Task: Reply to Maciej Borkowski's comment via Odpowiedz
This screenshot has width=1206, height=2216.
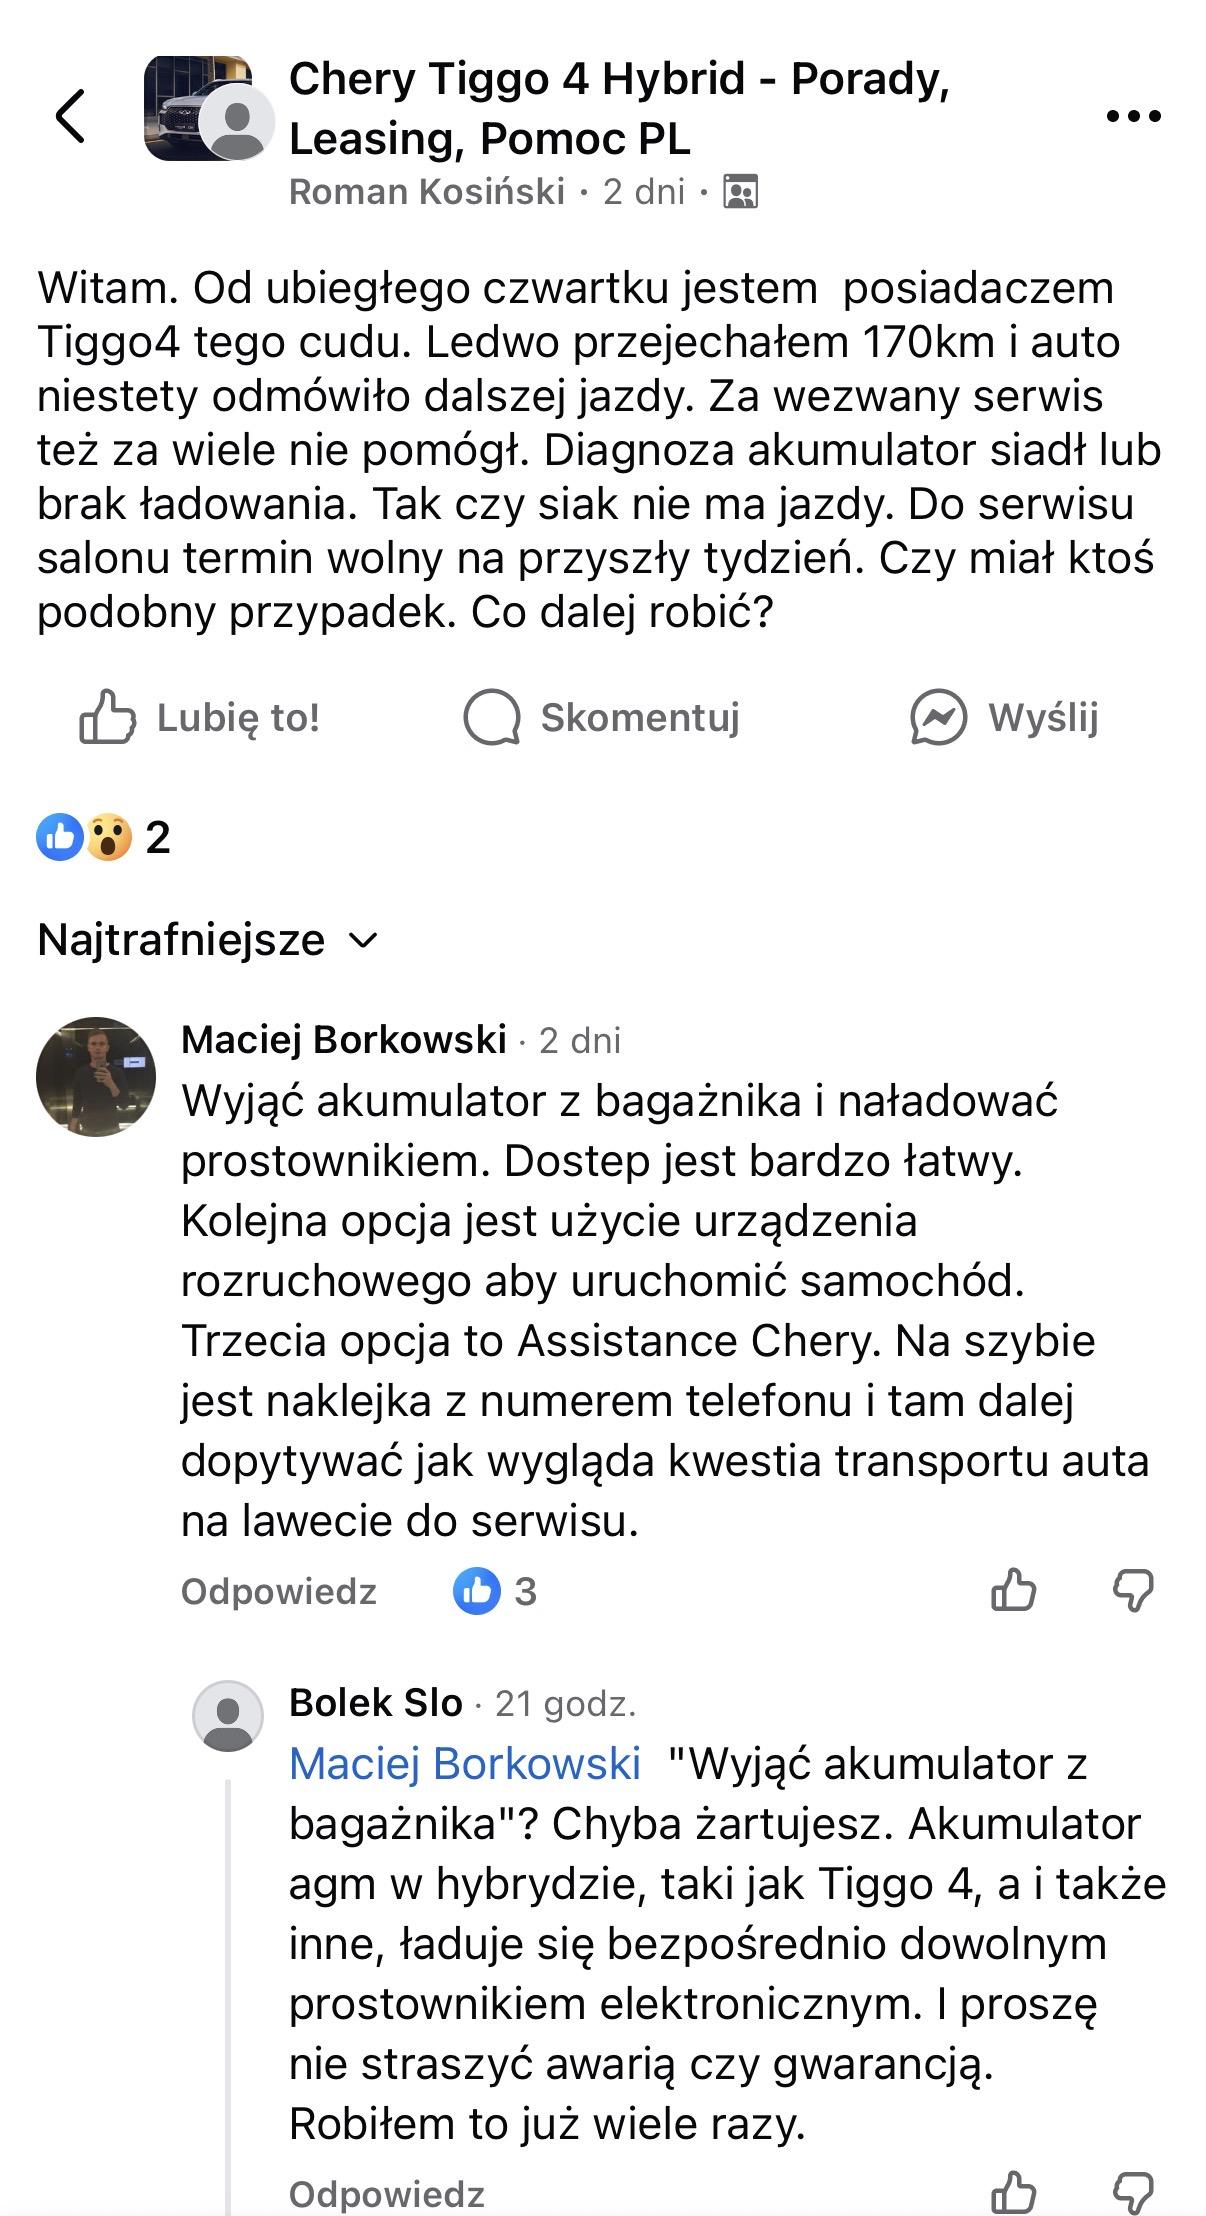Action: coord(279,1591)
